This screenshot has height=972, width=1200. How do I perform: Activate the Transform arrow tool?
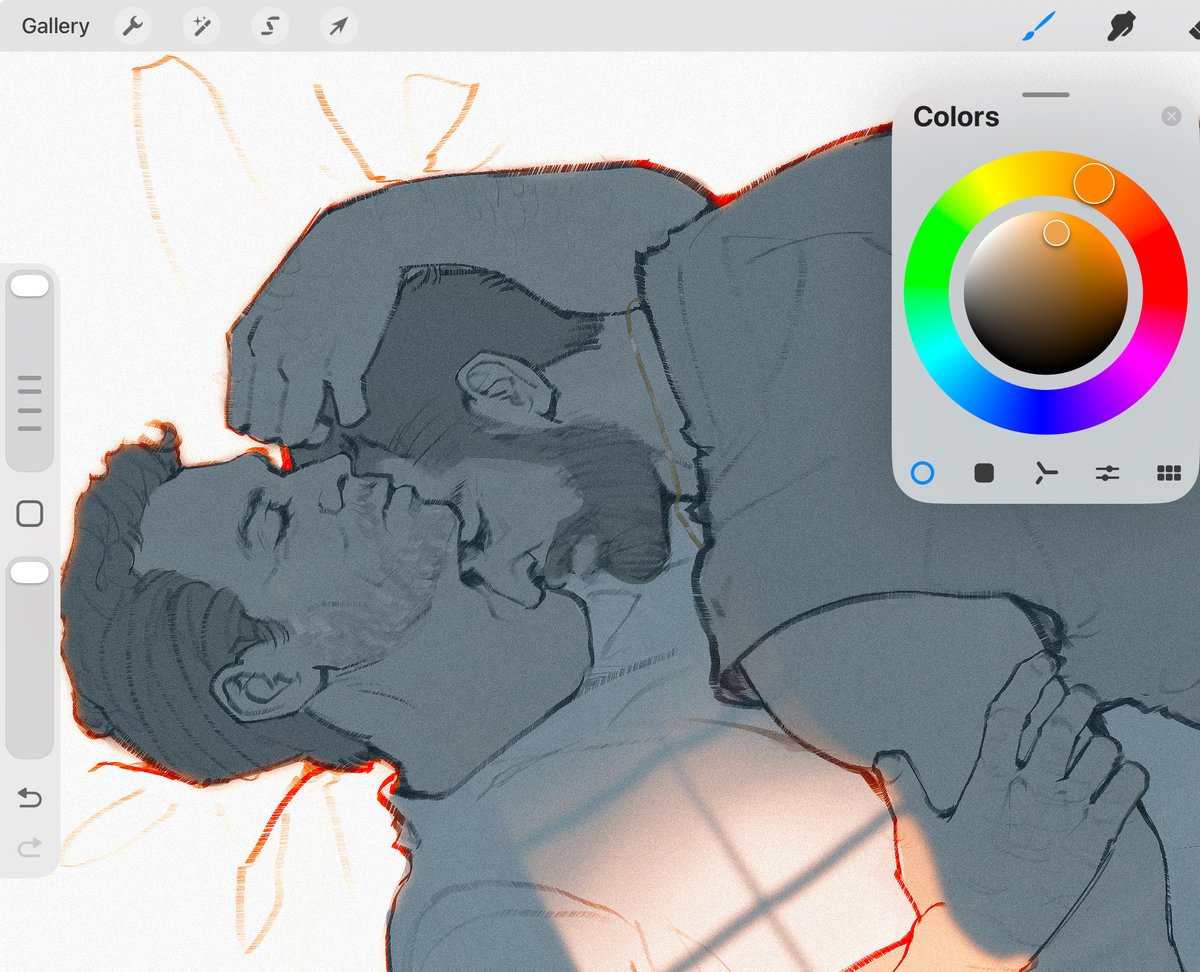(x=338, y=26)
